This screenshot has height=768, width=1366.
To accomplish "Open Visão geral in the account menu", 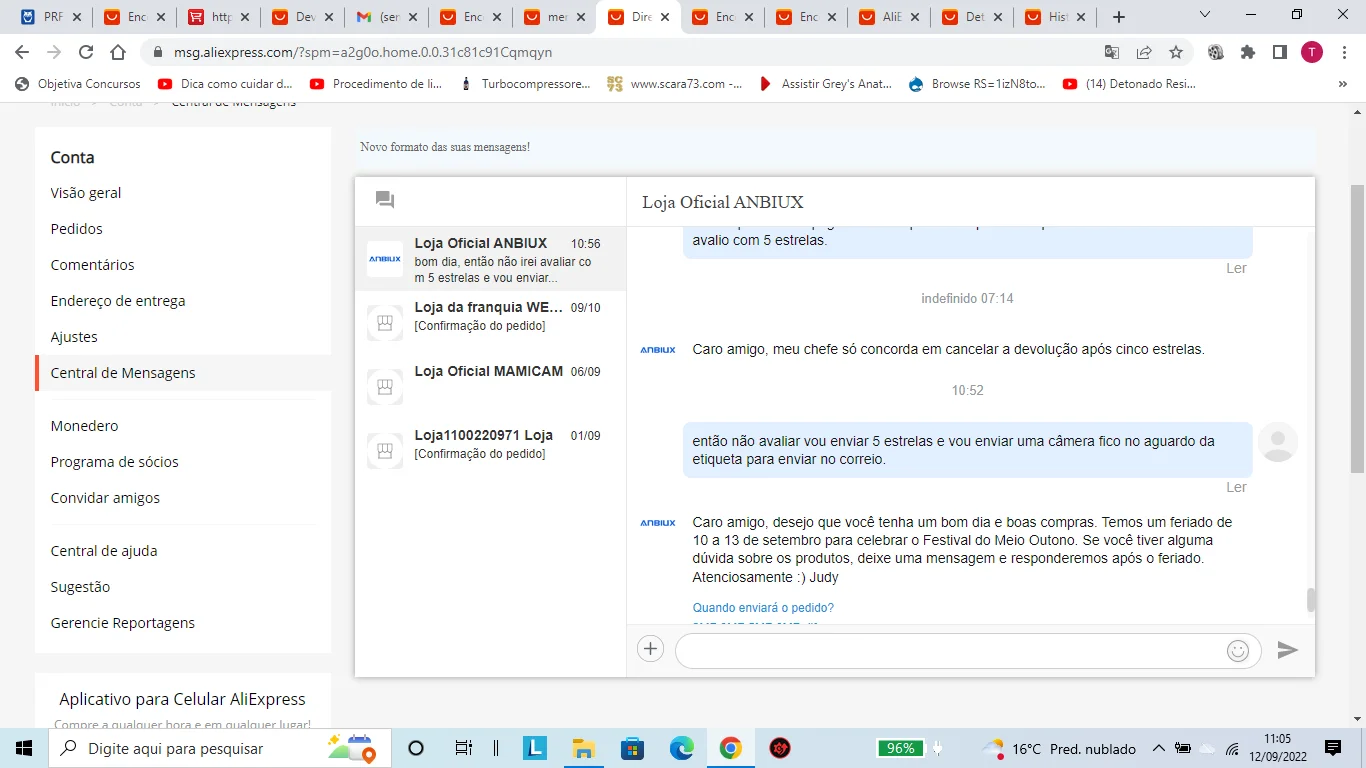I will pos(86,193).
